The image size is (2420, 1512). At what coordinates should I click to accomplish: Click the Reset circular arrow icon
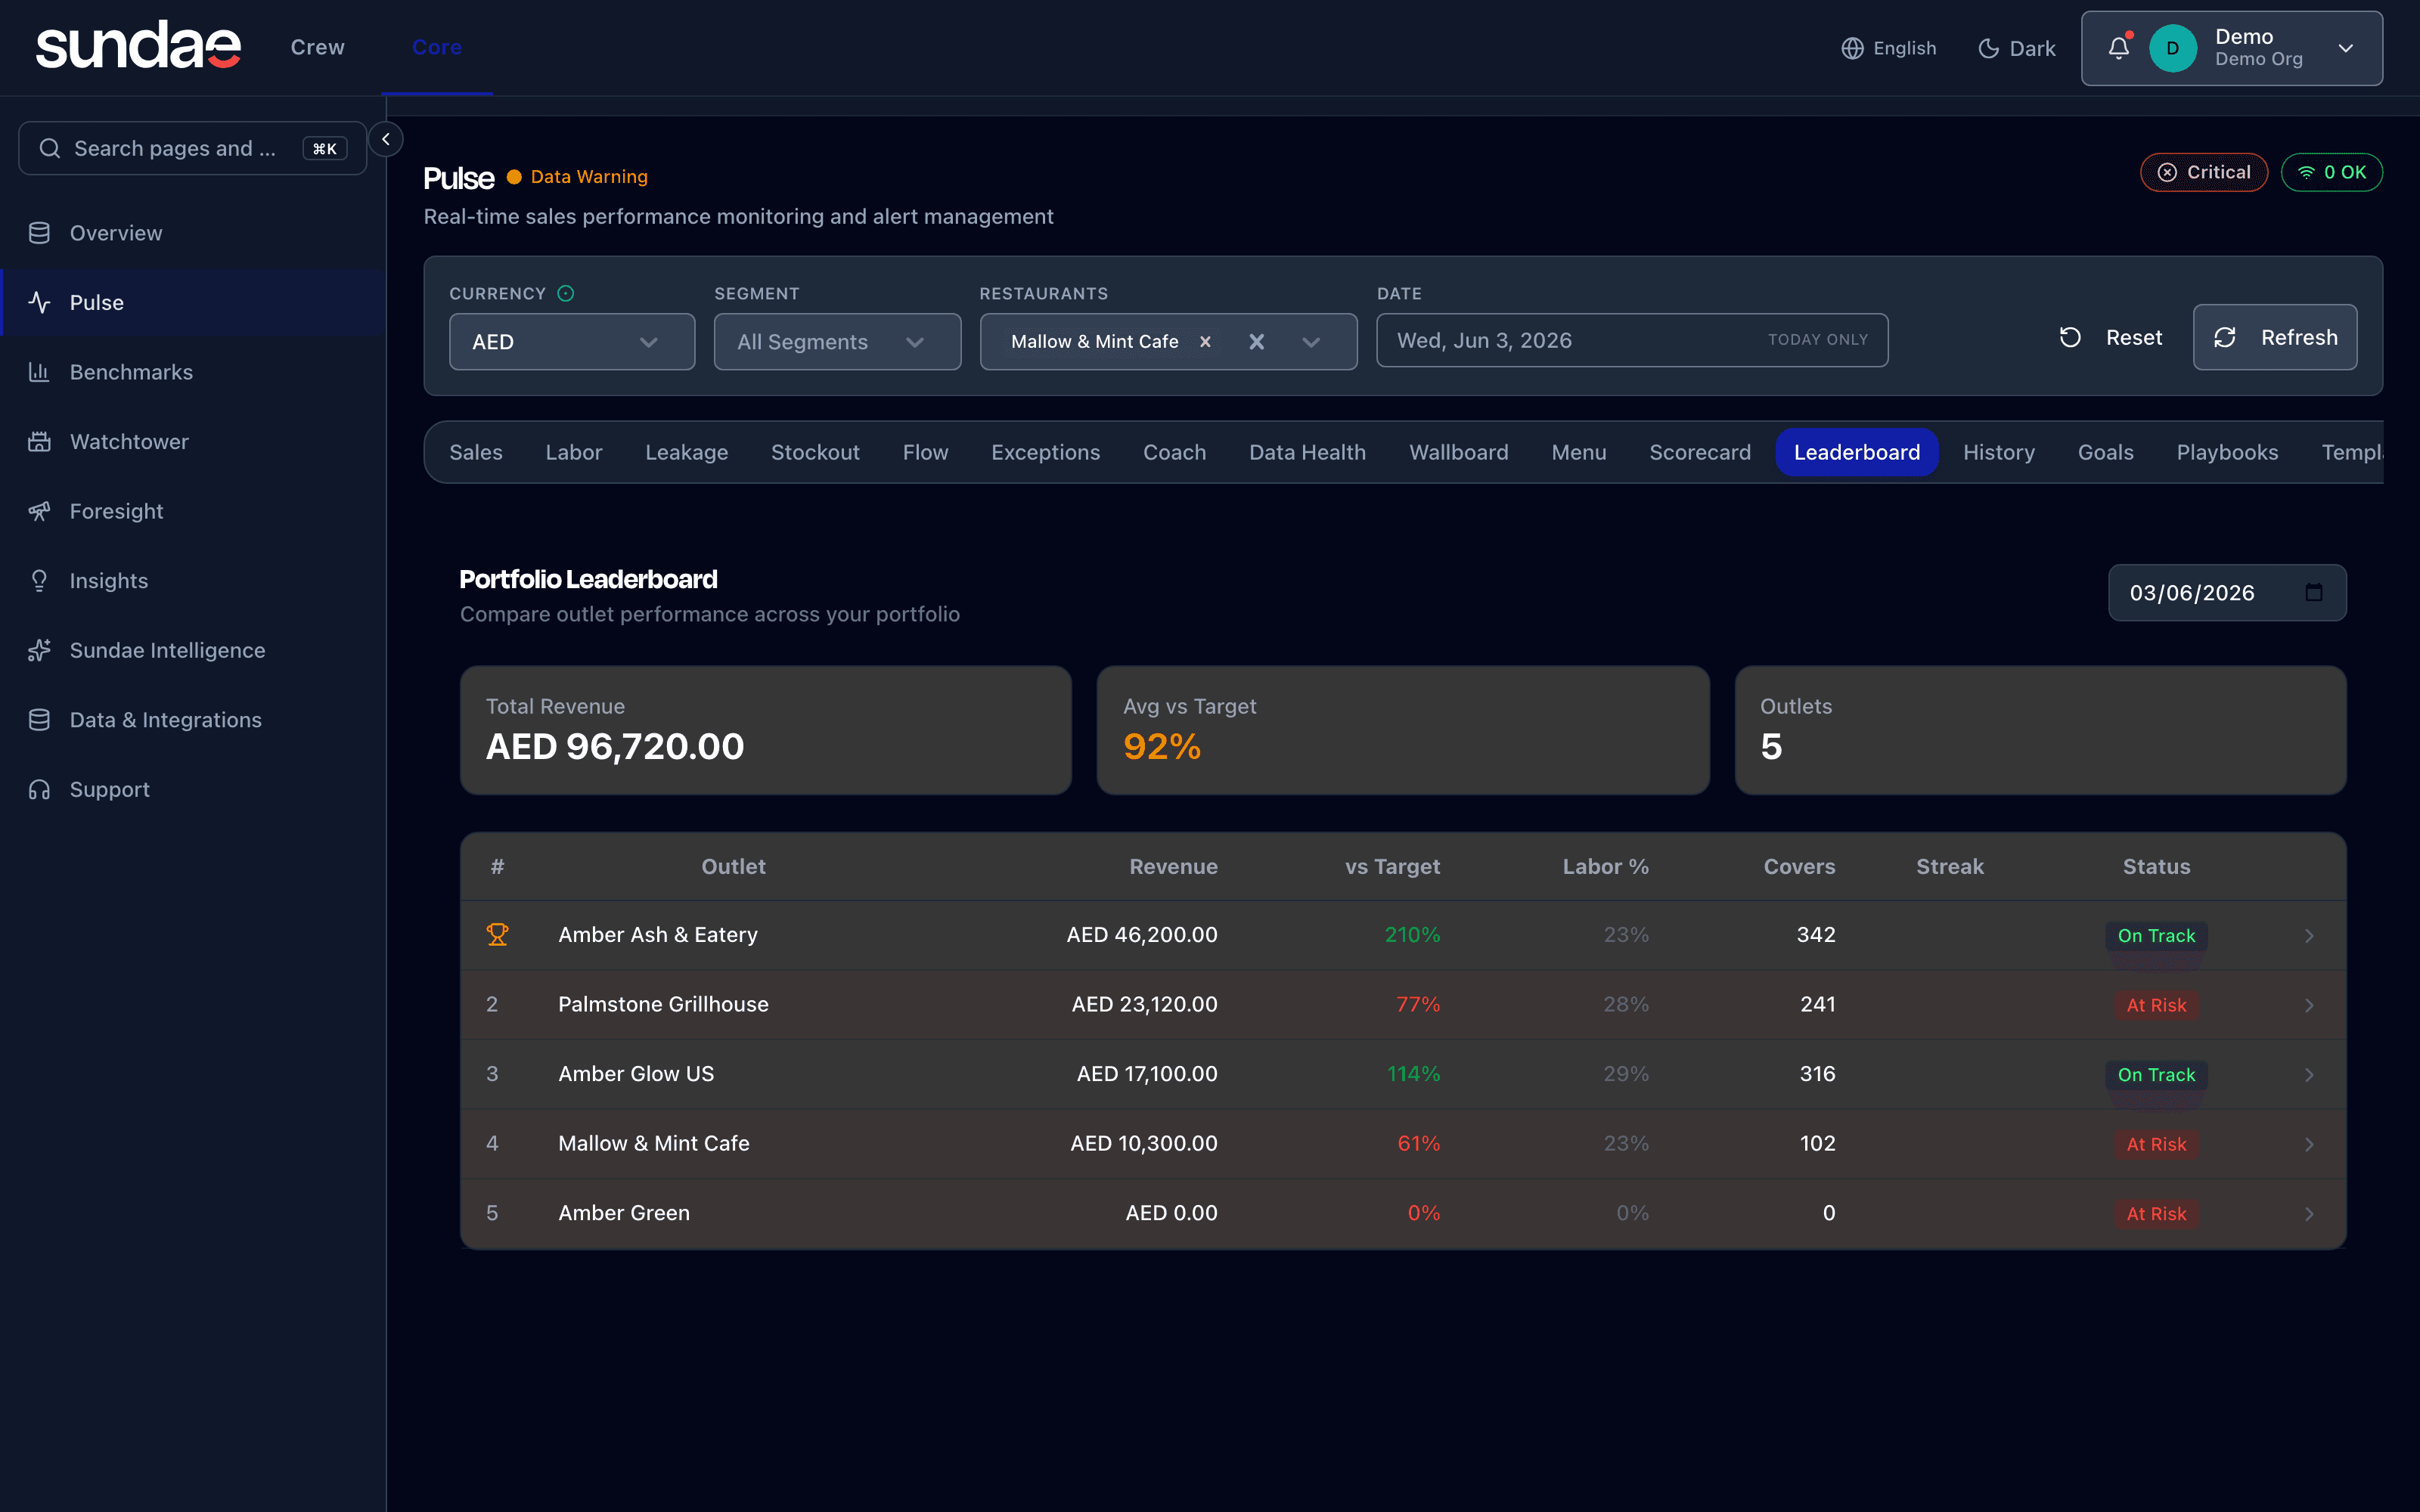point(2070,337)
